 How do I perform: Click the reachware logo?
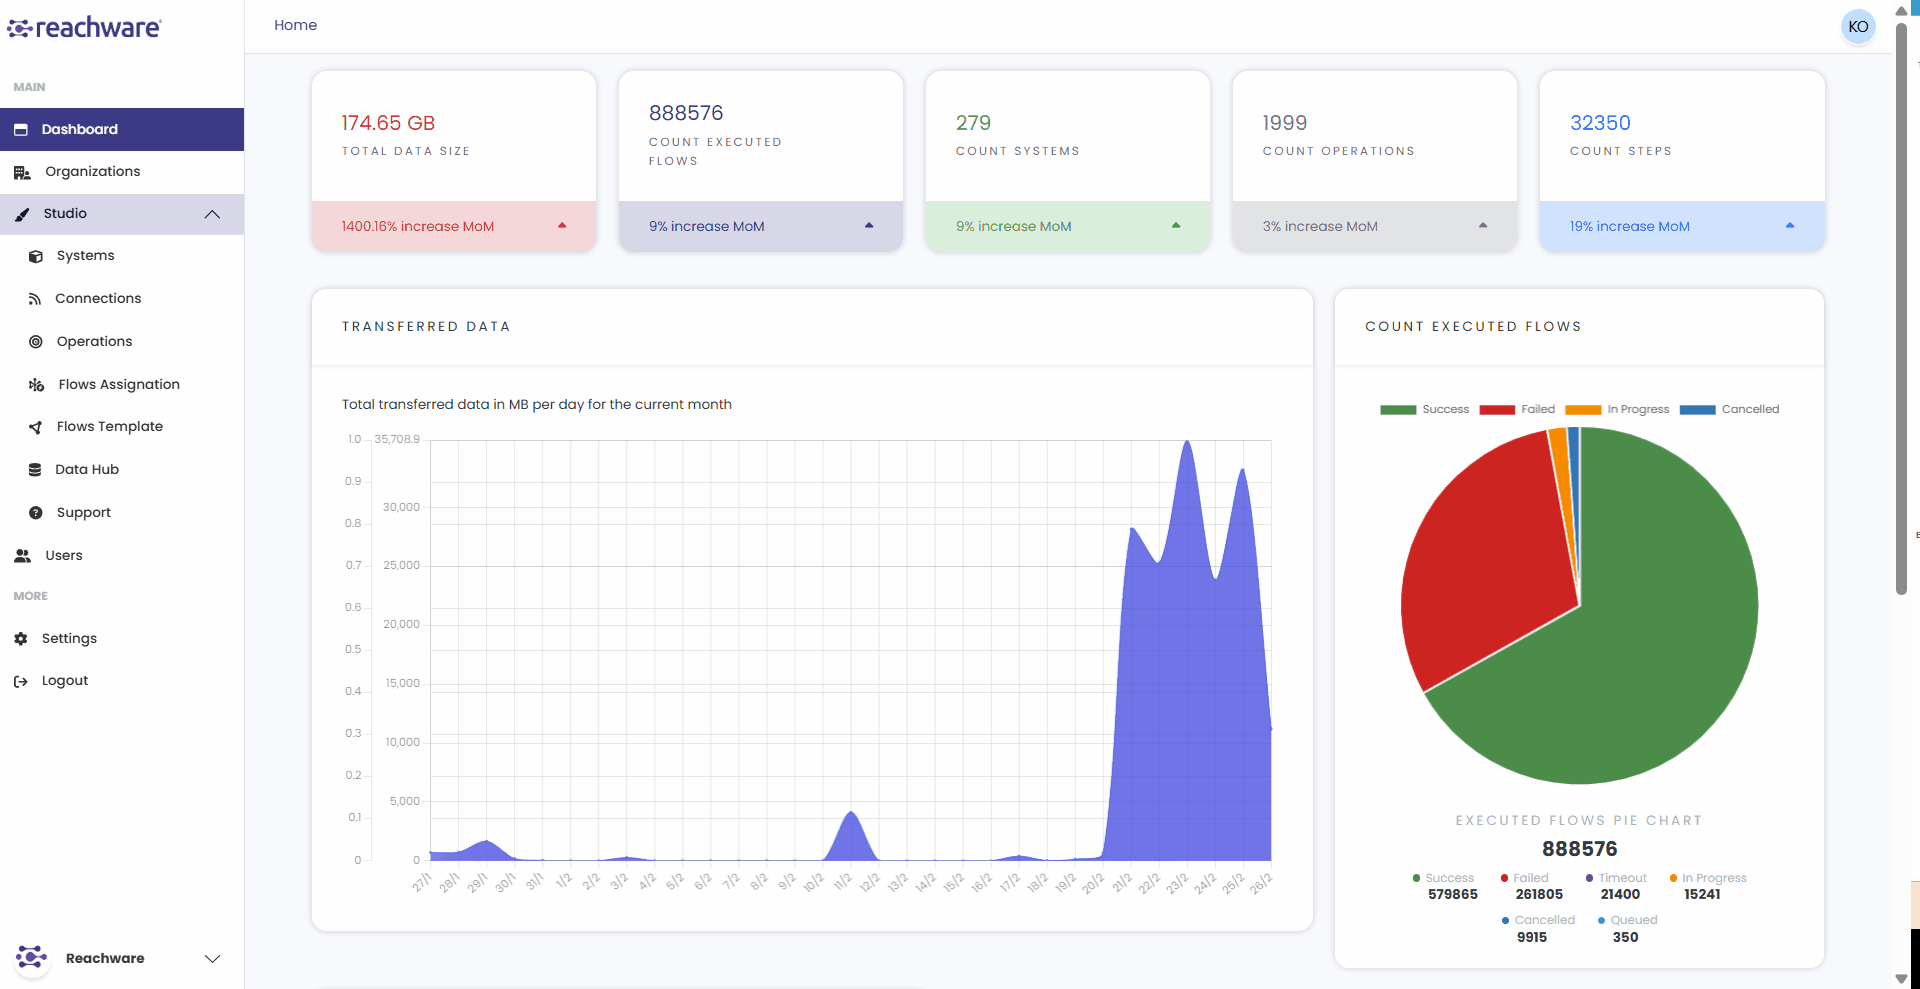click(x=84, y=28)
